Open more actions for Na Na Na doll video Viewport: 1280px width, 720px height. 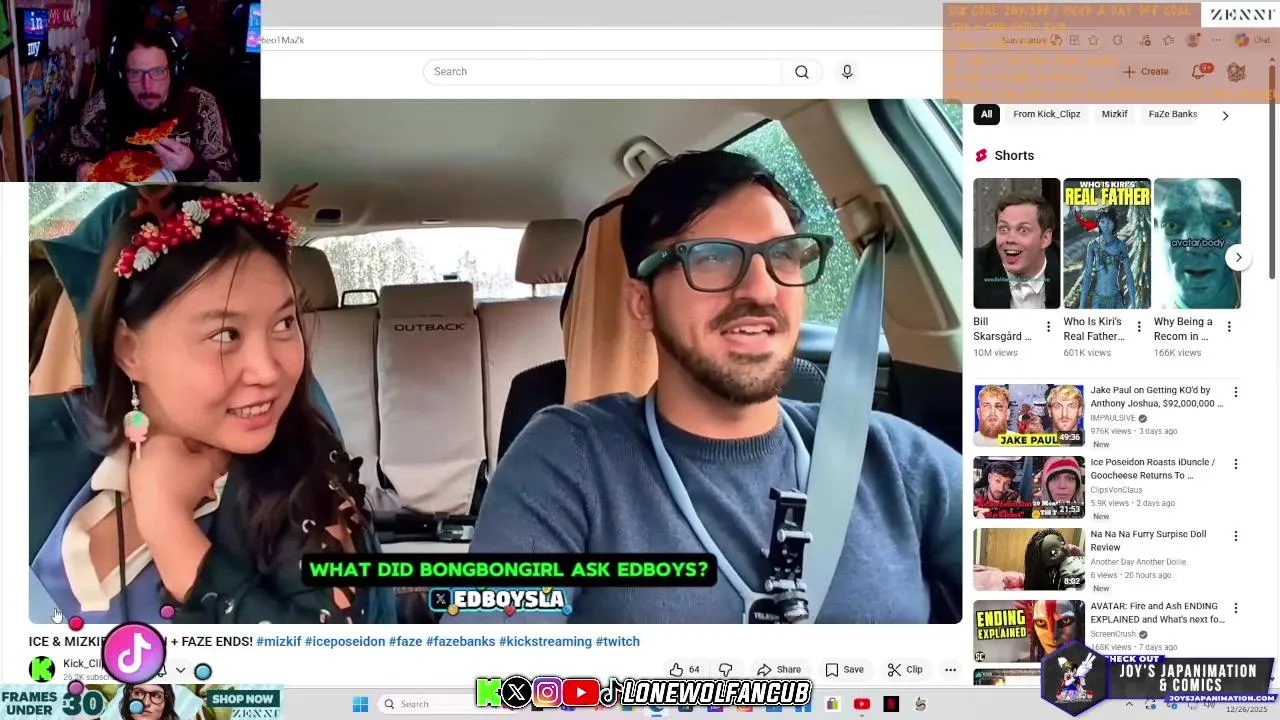point(1235,537)
